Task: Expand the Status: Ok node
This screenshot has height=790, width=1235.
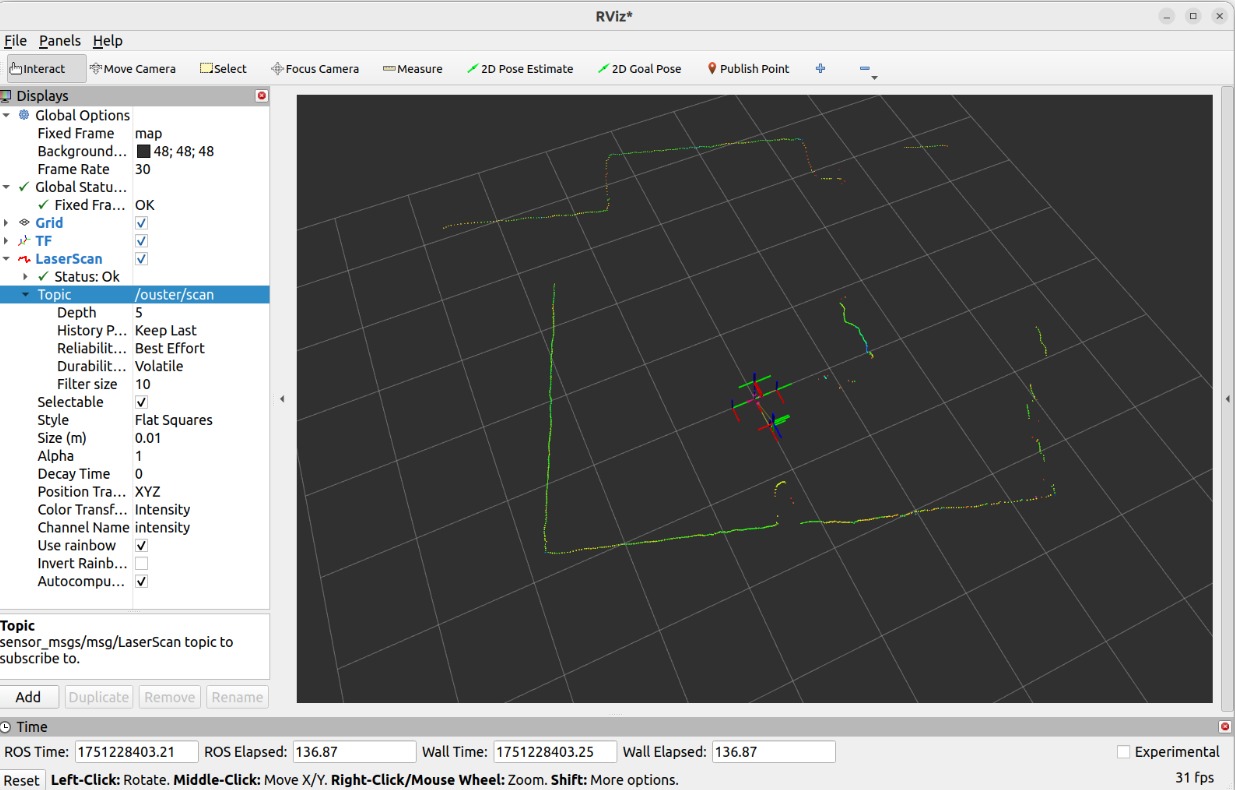Action: coord(25,277)
